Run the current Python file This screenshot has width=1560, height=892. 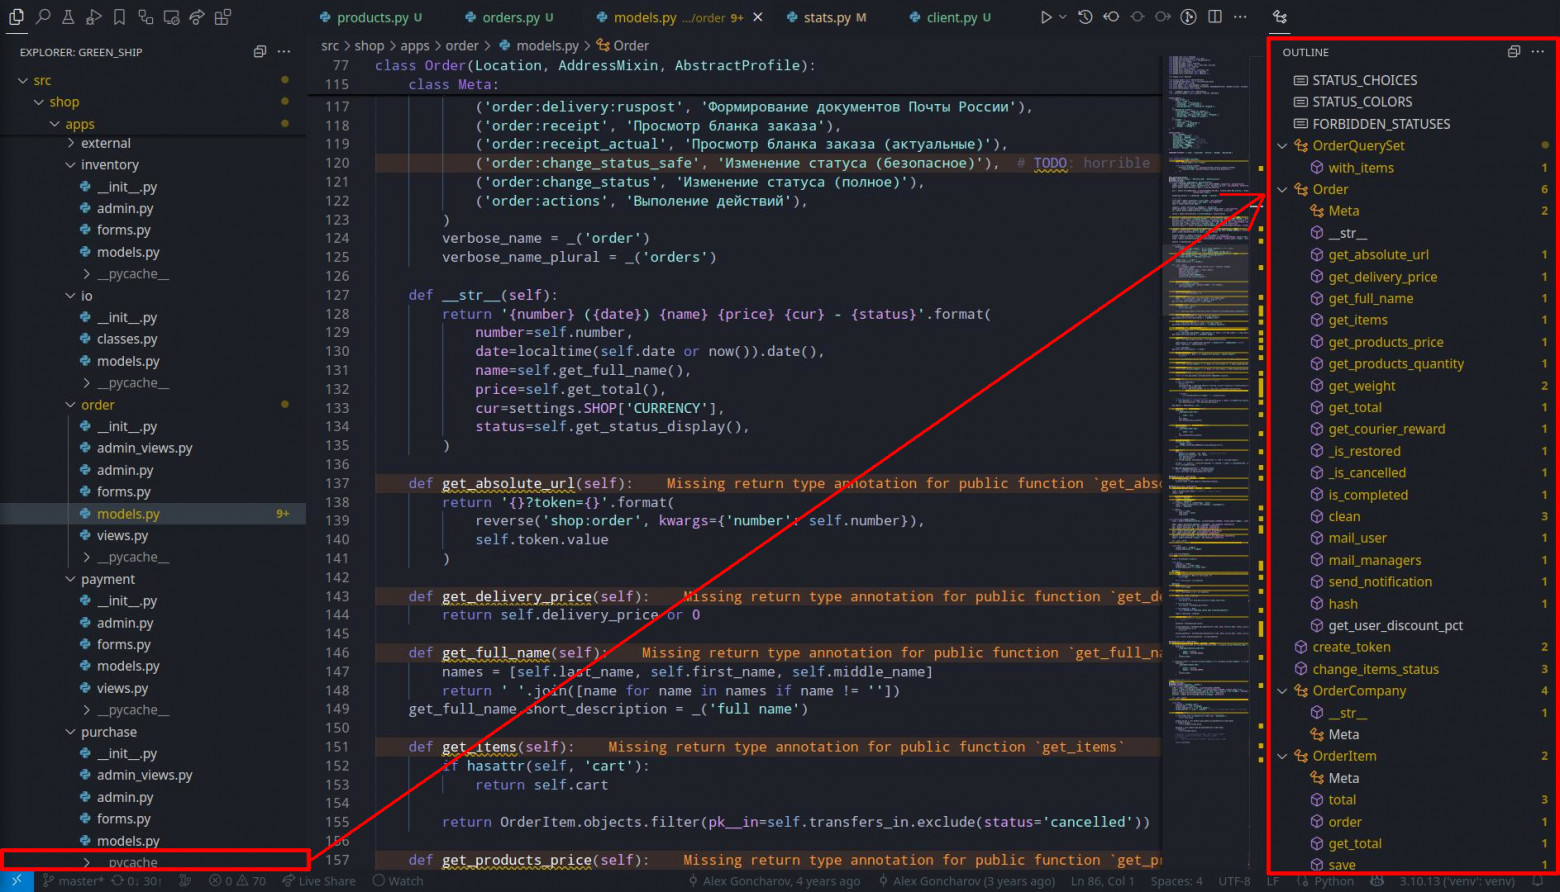1046,17
